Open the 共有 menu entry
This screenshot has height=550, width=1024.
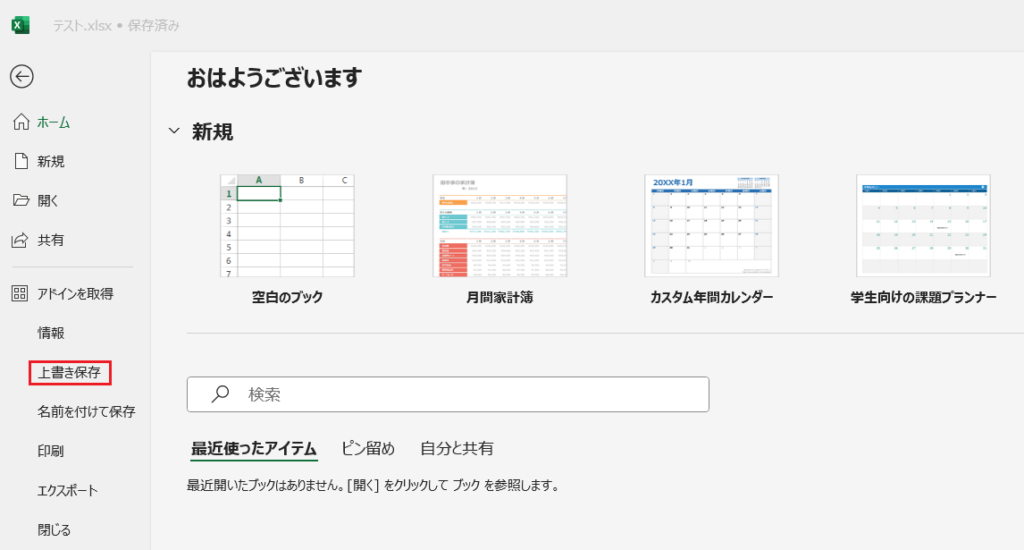[x=51, y=240]
